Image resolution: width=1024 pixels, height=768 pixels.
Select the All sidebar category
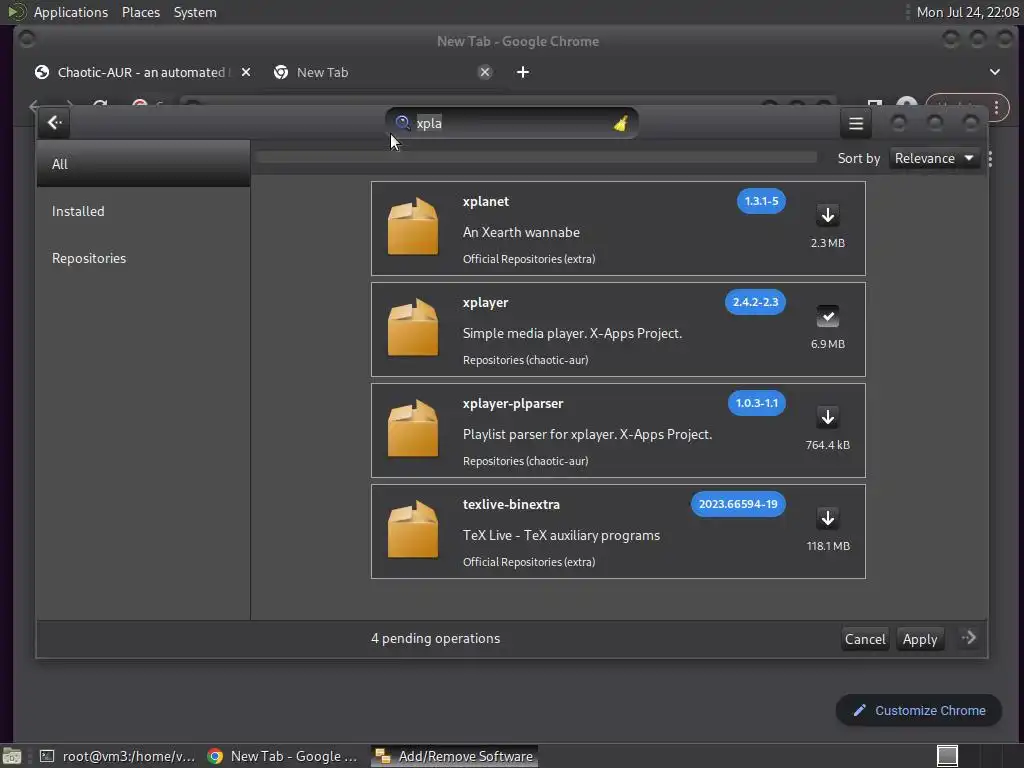coord(144,164)
